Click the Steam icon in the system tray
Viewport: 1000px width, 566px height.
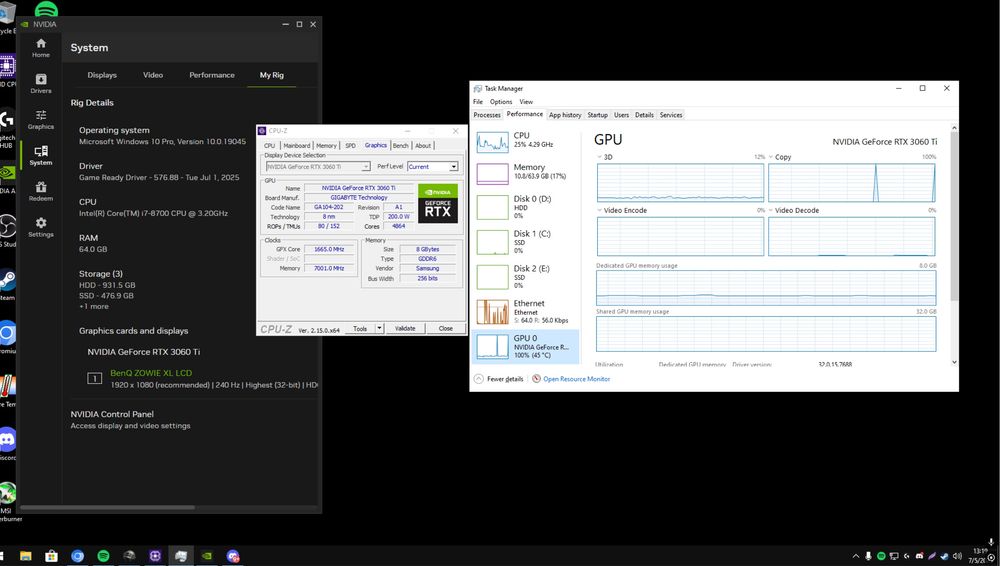point(945,556)
